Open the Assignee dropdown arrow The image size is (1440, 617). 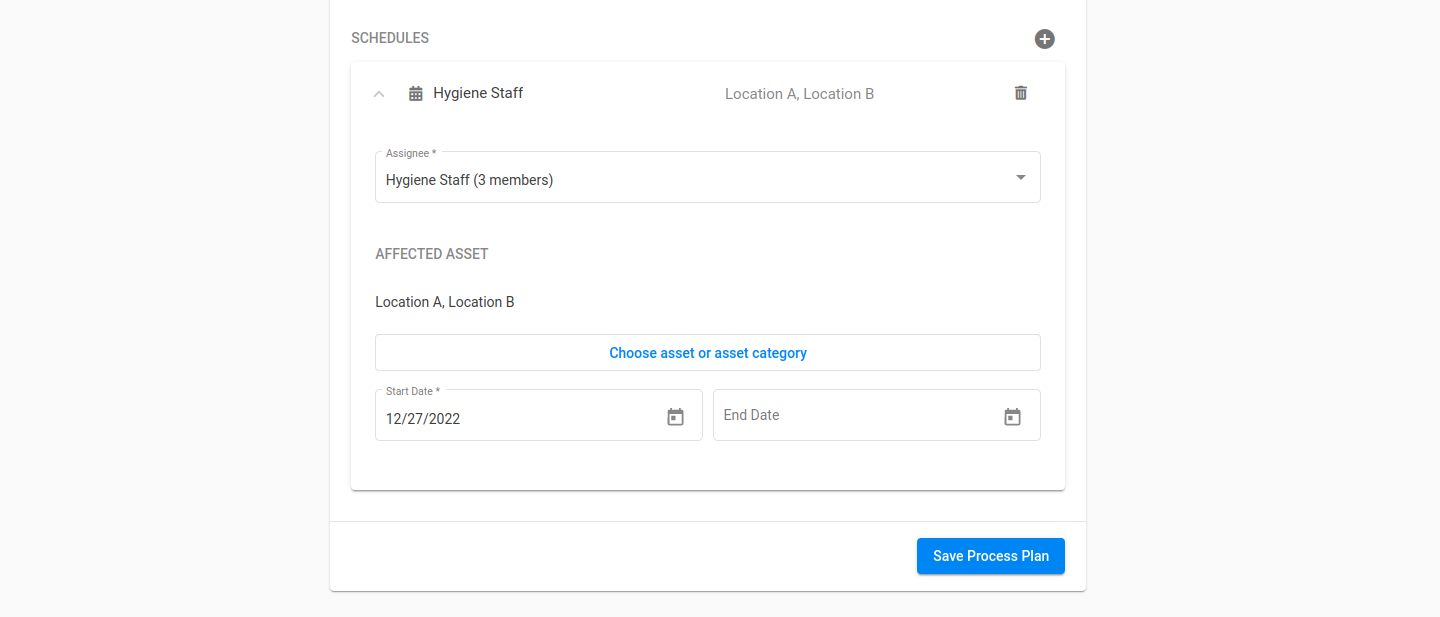coord(1020,178)
